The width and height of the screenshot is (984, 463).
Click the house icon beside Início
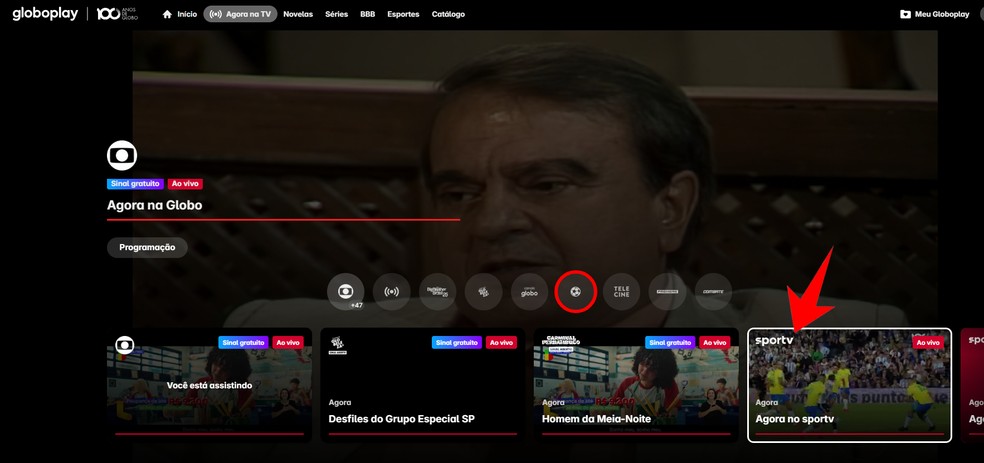(167, 14)
